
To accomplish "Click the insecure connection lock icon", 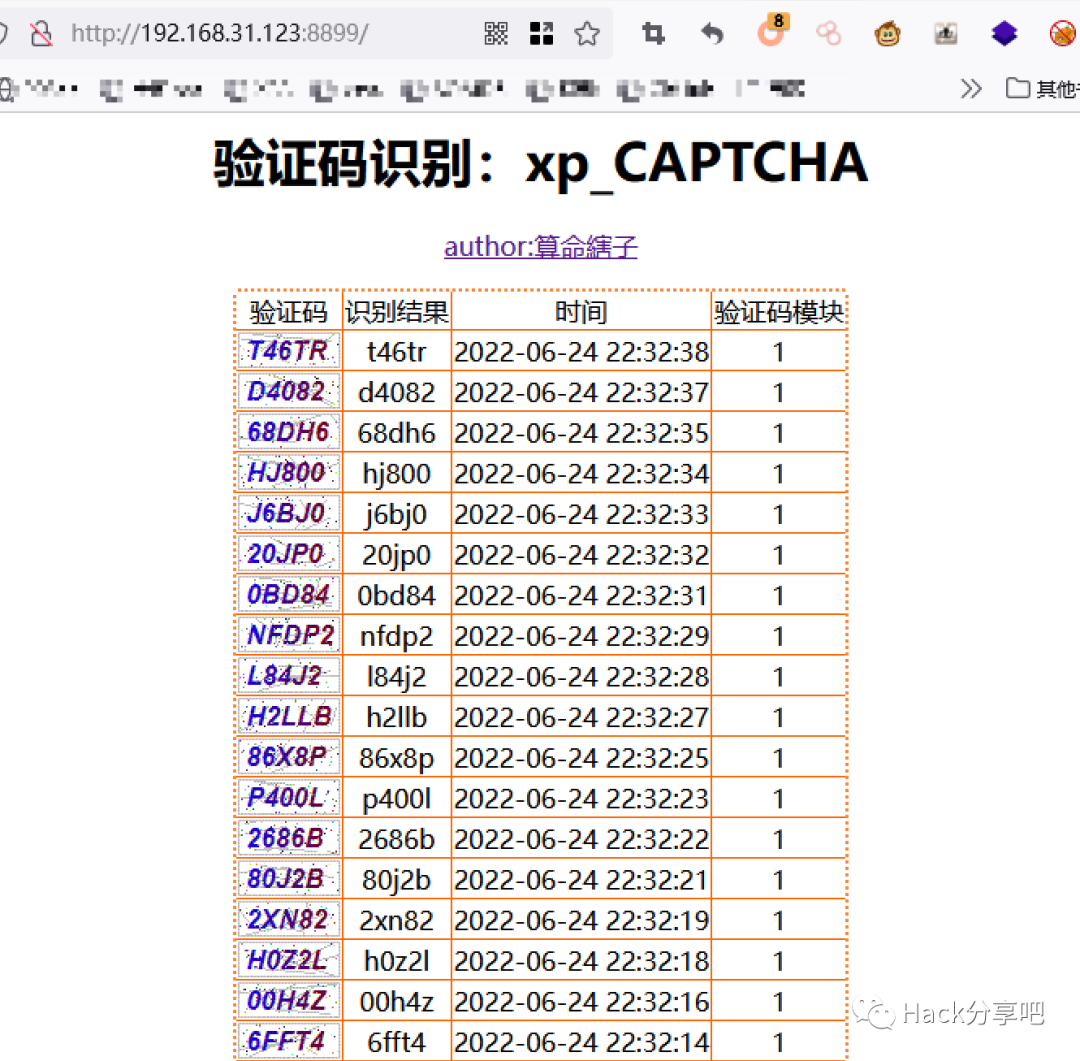I will [x=41, y=33].
